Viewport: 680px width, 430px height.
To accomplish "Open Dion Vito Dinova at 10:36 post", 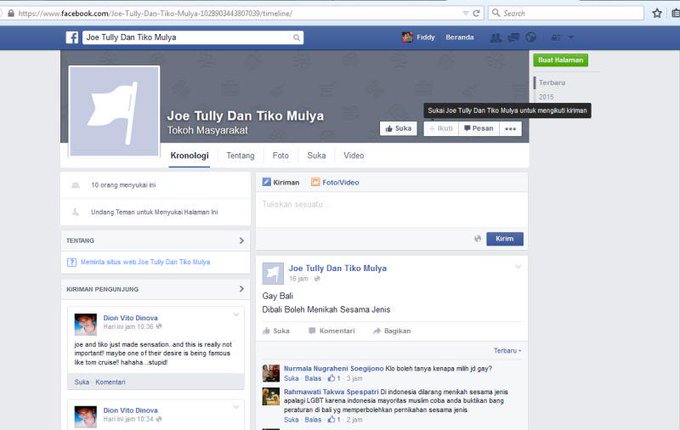I will click(x=131, y=318).
